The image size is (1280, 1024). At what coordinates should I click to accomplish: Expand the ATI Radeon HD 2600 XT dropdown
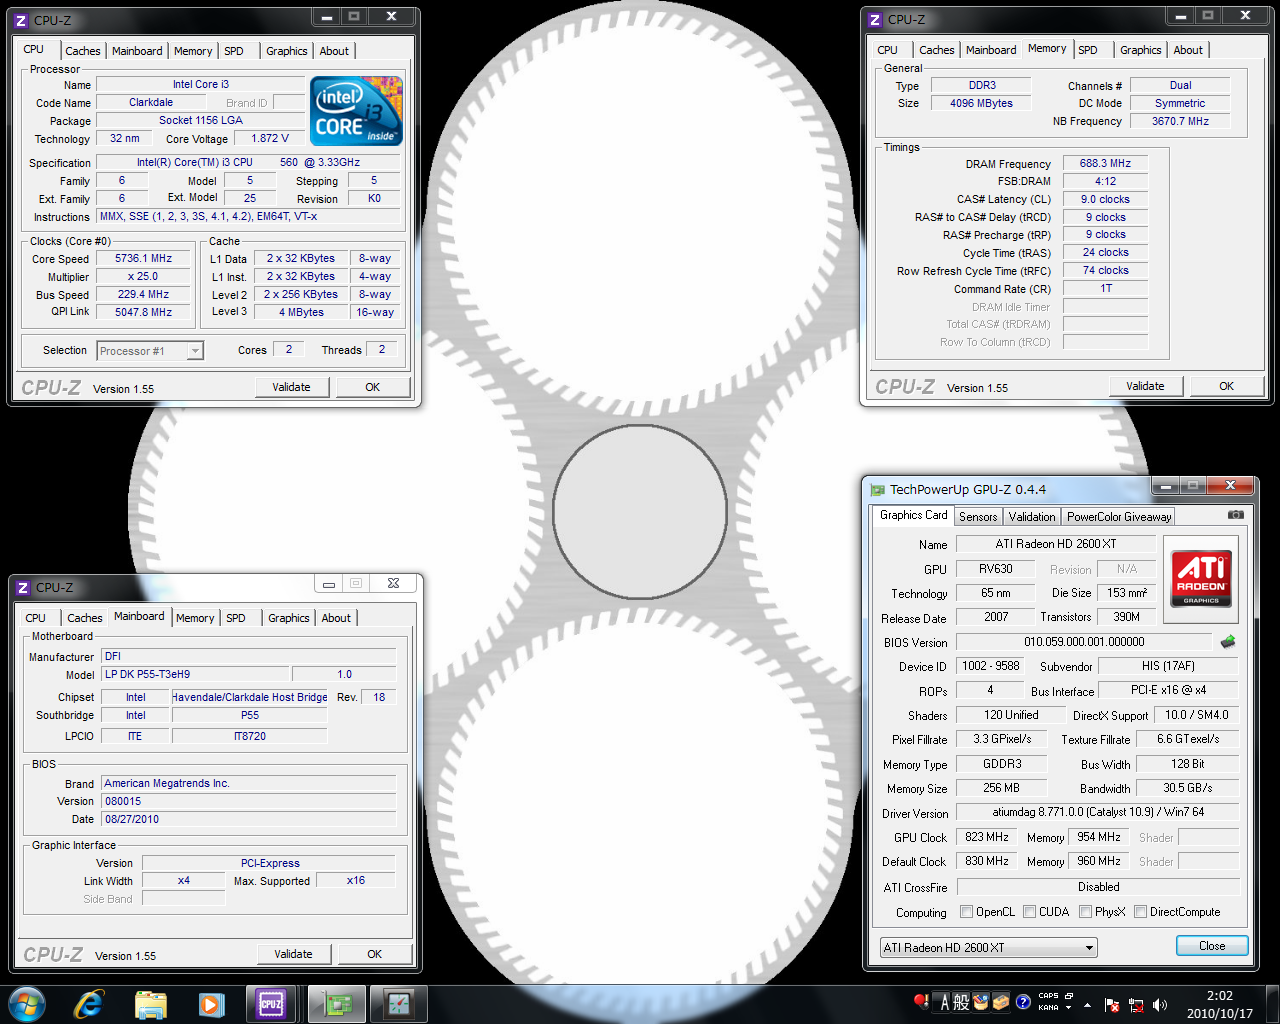988,947
